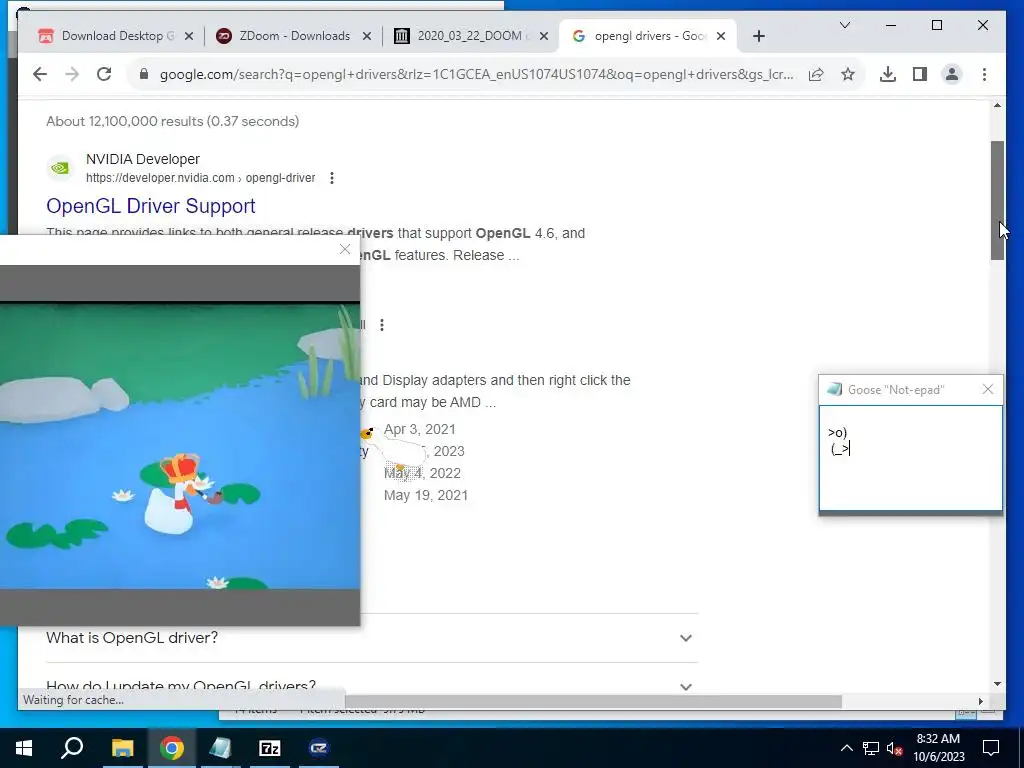Image resolution: width=1024 pixels, height=768 pixels.
Task: Expand the 'What is OpenGL driver?' question
Action: point(372,638)
